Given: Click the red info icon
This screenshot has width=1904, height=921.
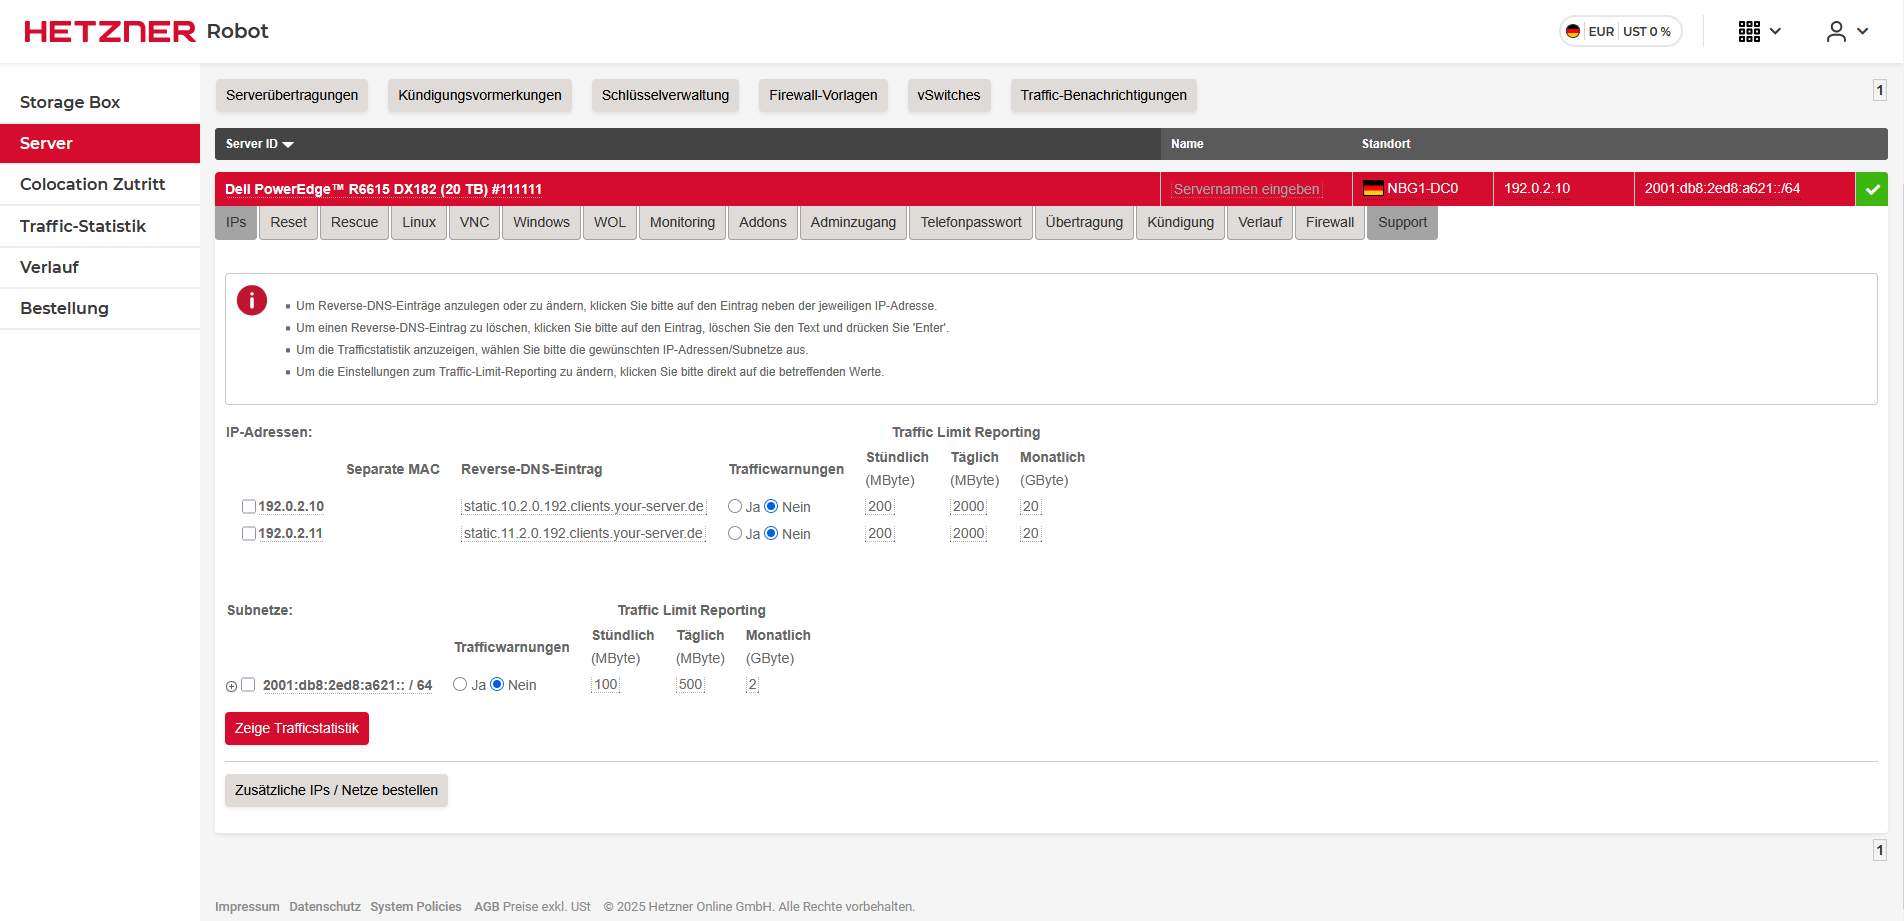Looking at the screenshot, I should pos(252,300).
